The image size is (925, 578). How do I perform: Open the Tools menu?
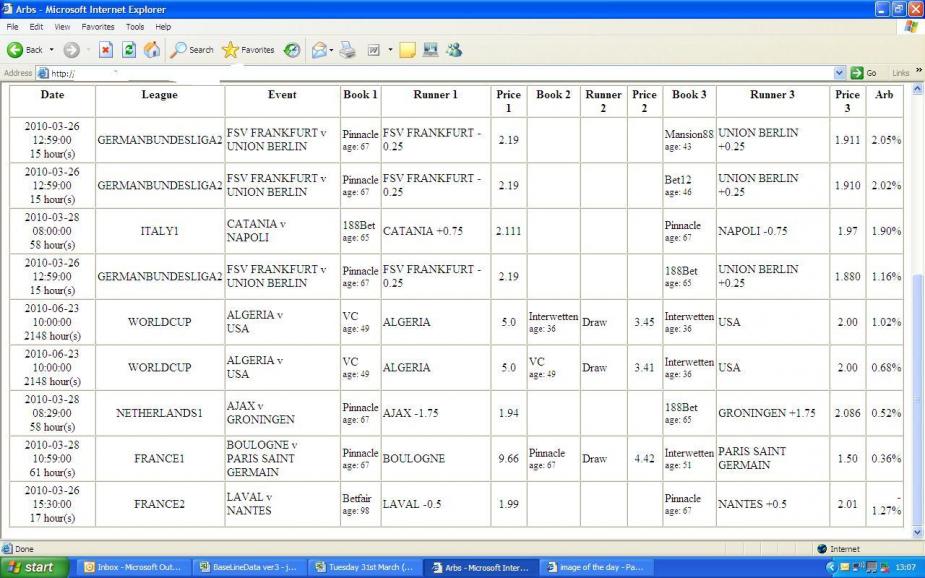coord(135,27)
